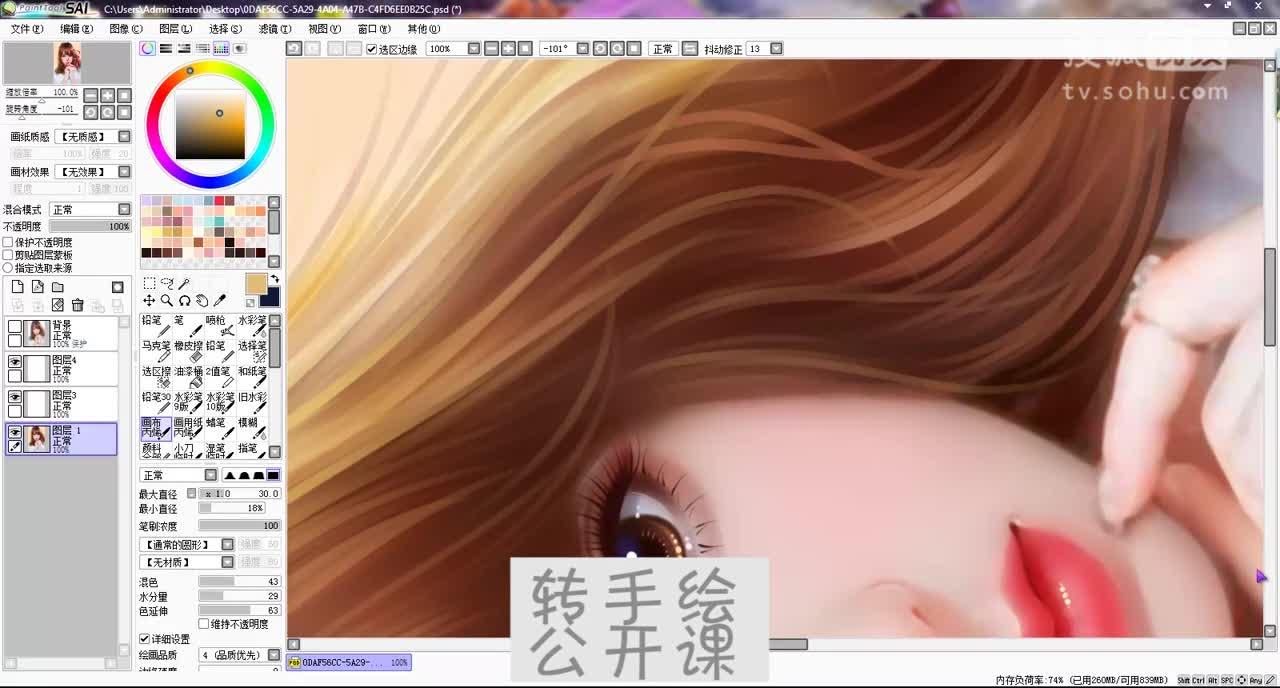
Task: Uncheck the 选区边缘 option in the toolbar
Action: point(371,48)
